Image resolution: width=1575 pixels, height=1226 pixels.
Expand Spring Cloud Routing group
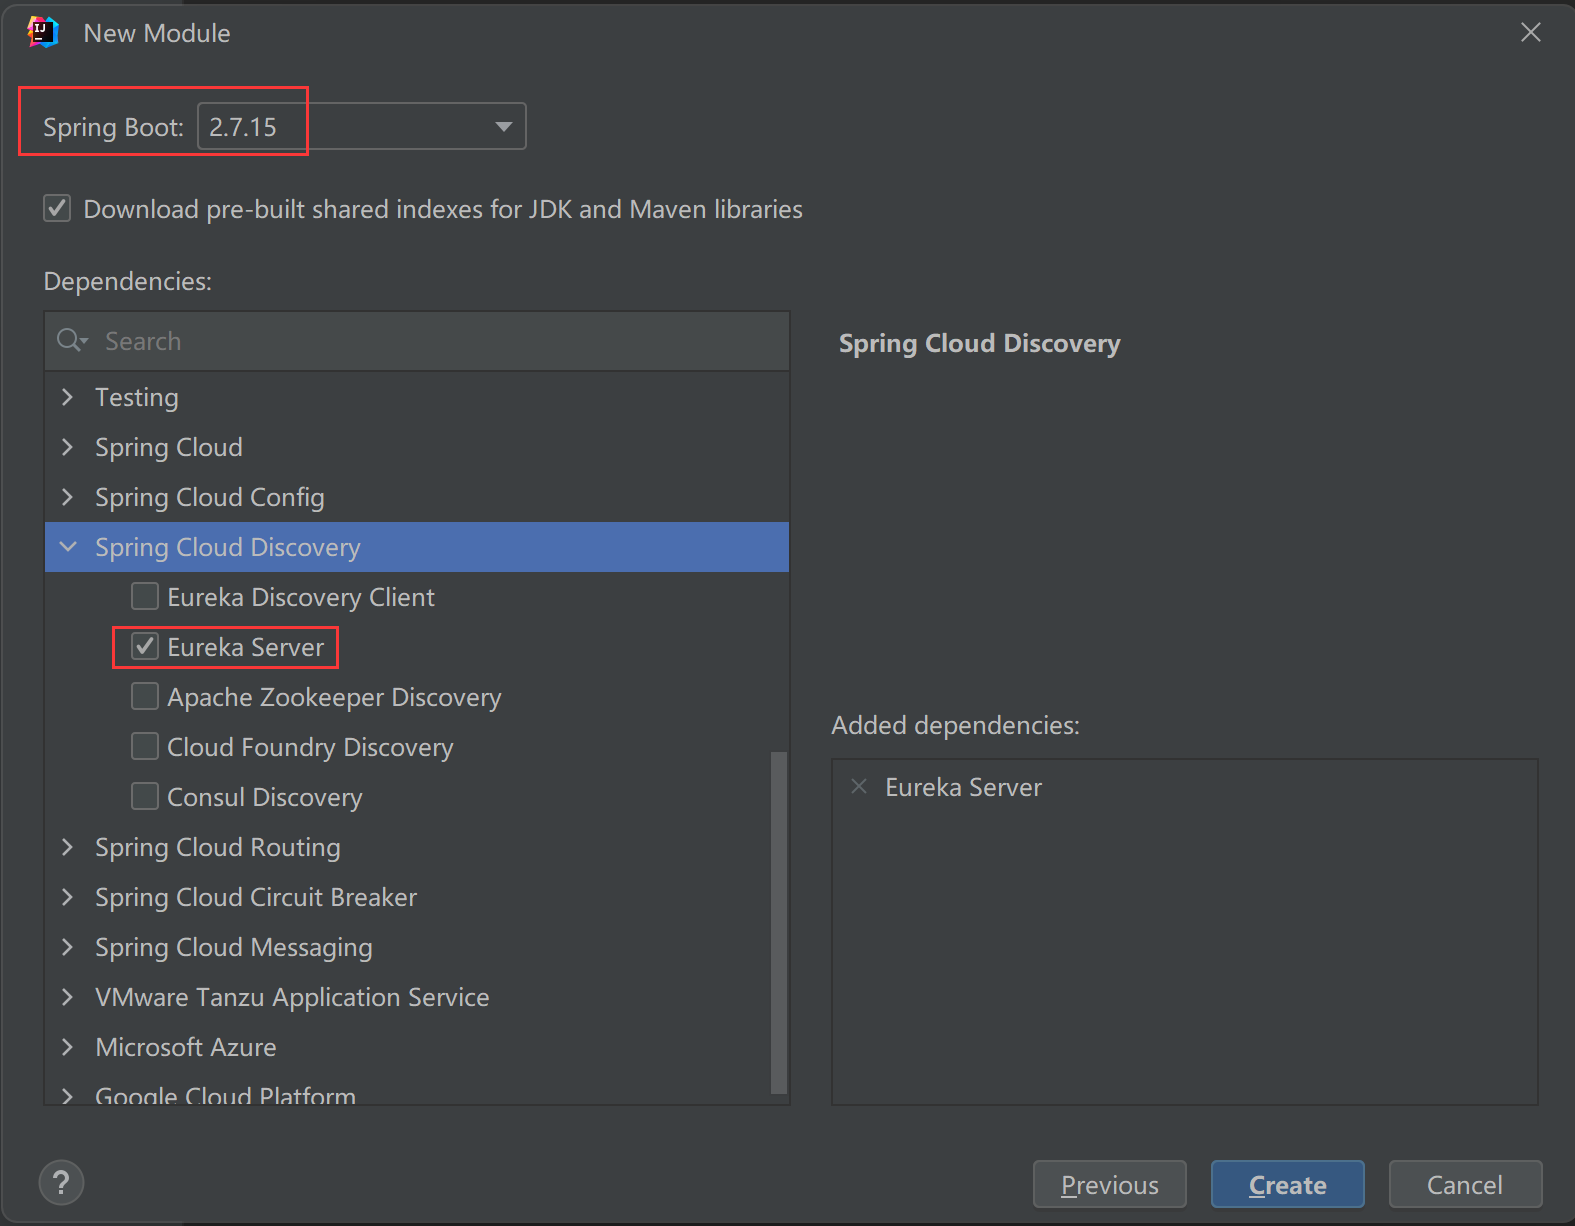[67, 847]
